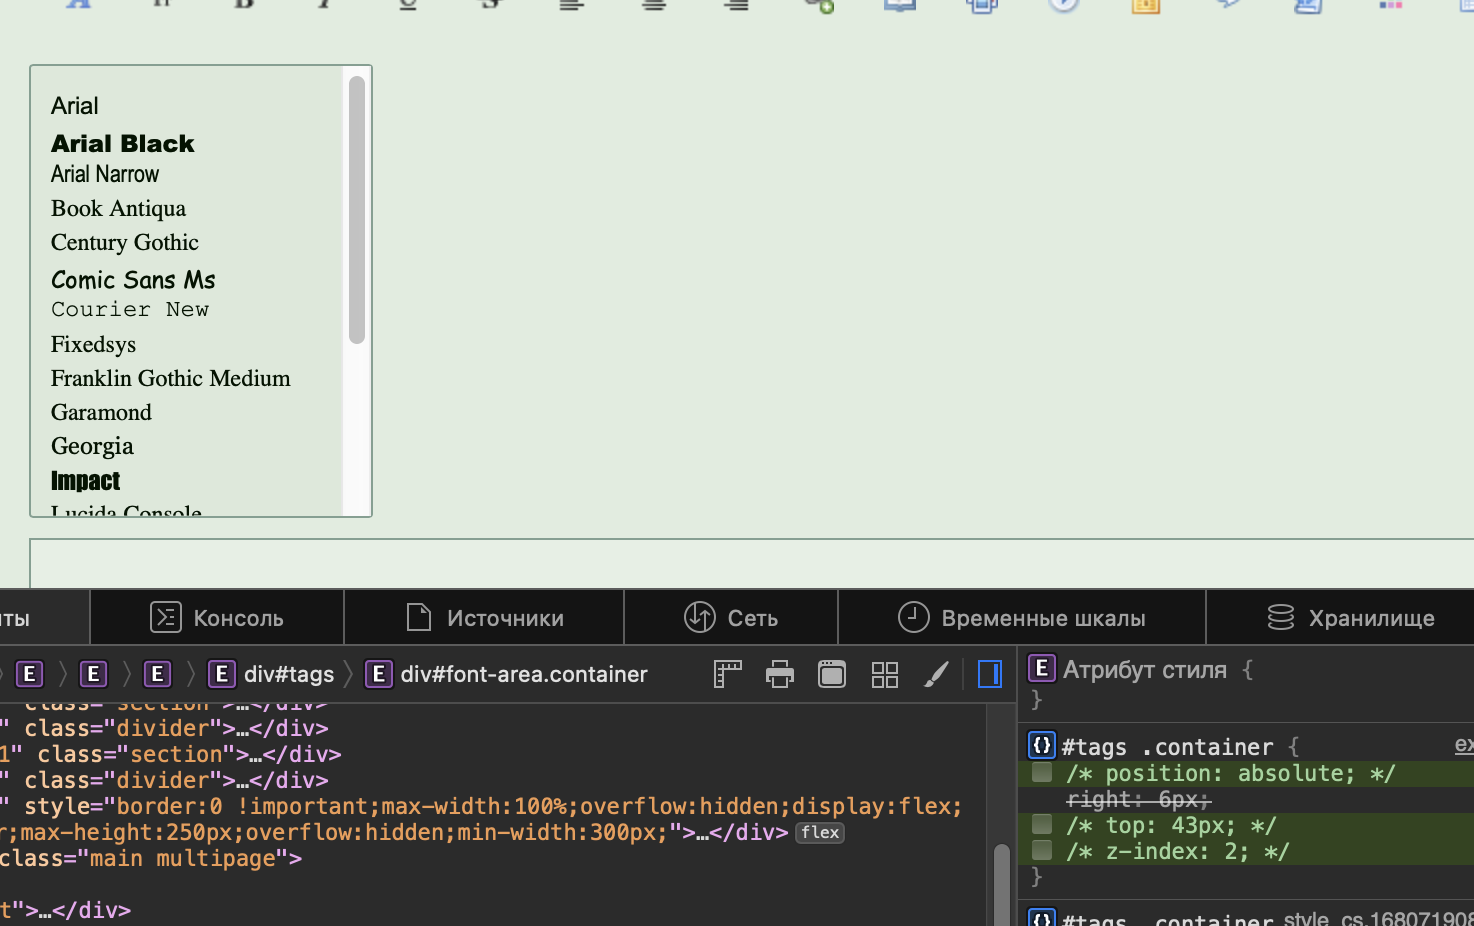The height and width of the screenshot is (926, 1474).
Task: Pick Georgia font from the list
Action: [92, 446]
